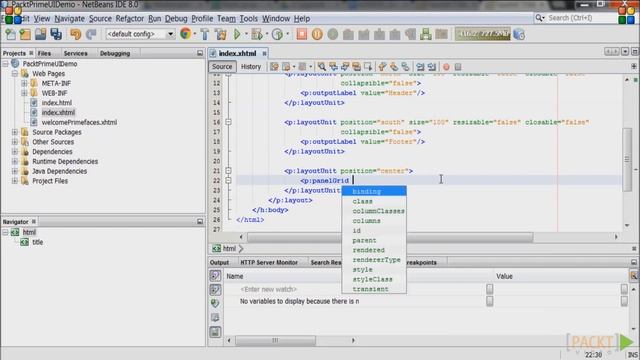
Task: Click Find Previous Occurrence editor icon
Action: 333,67
